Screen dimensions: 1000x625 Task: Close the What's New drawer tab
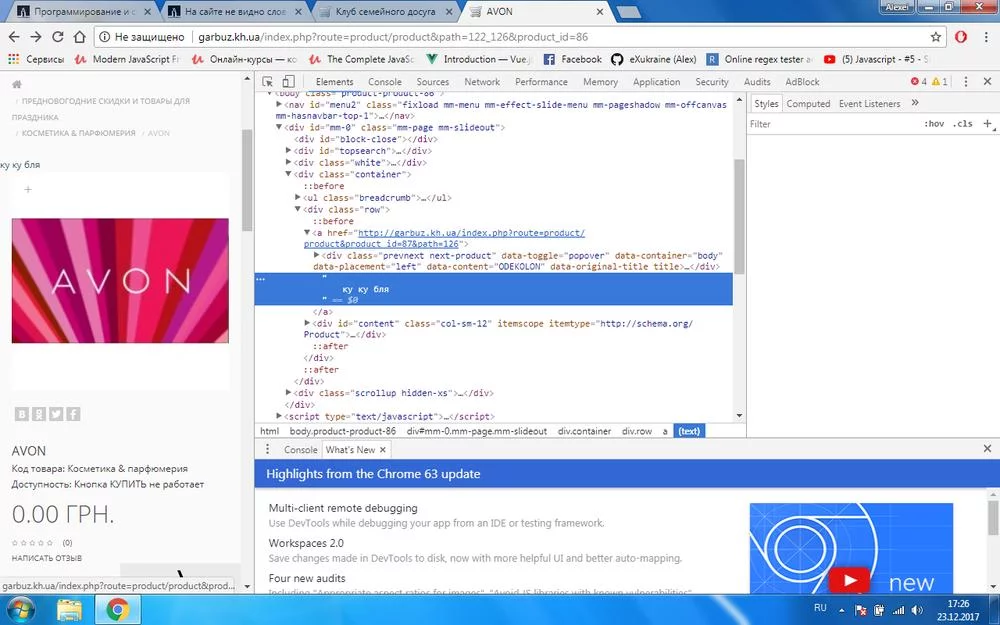point(383,450)
